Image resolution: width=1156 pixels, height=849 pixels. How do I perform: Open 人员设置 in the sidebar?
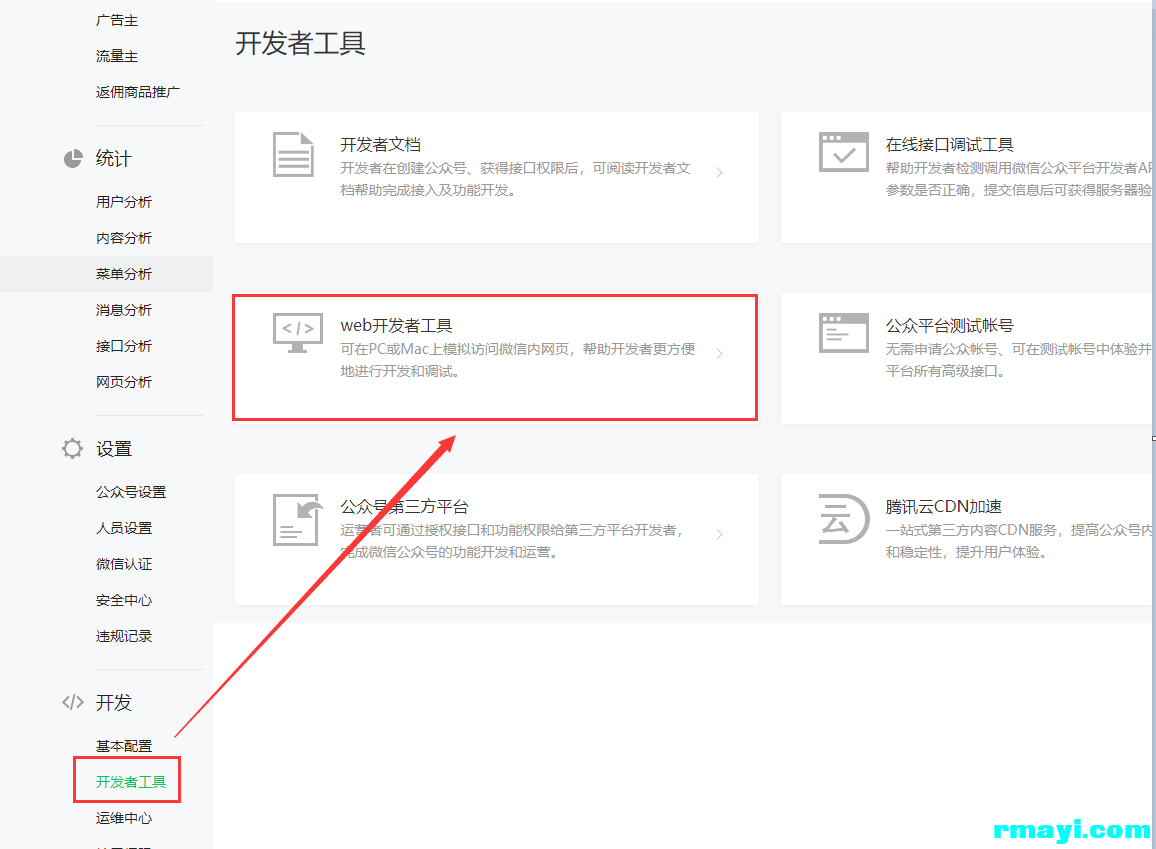[124, 528]
